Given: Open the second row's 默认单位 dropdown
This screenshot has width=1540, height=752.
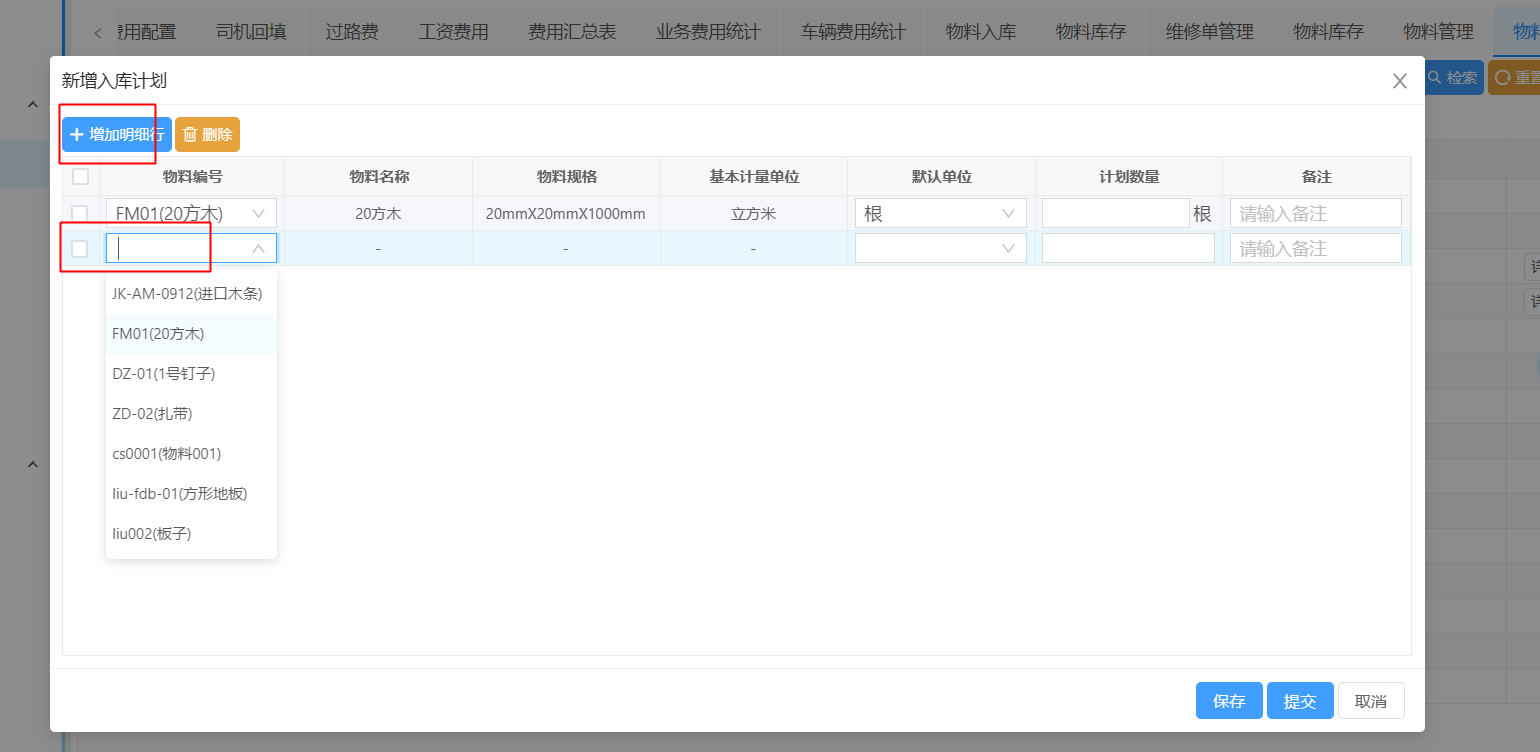Looking at the screenshot, I should [940, 248].
